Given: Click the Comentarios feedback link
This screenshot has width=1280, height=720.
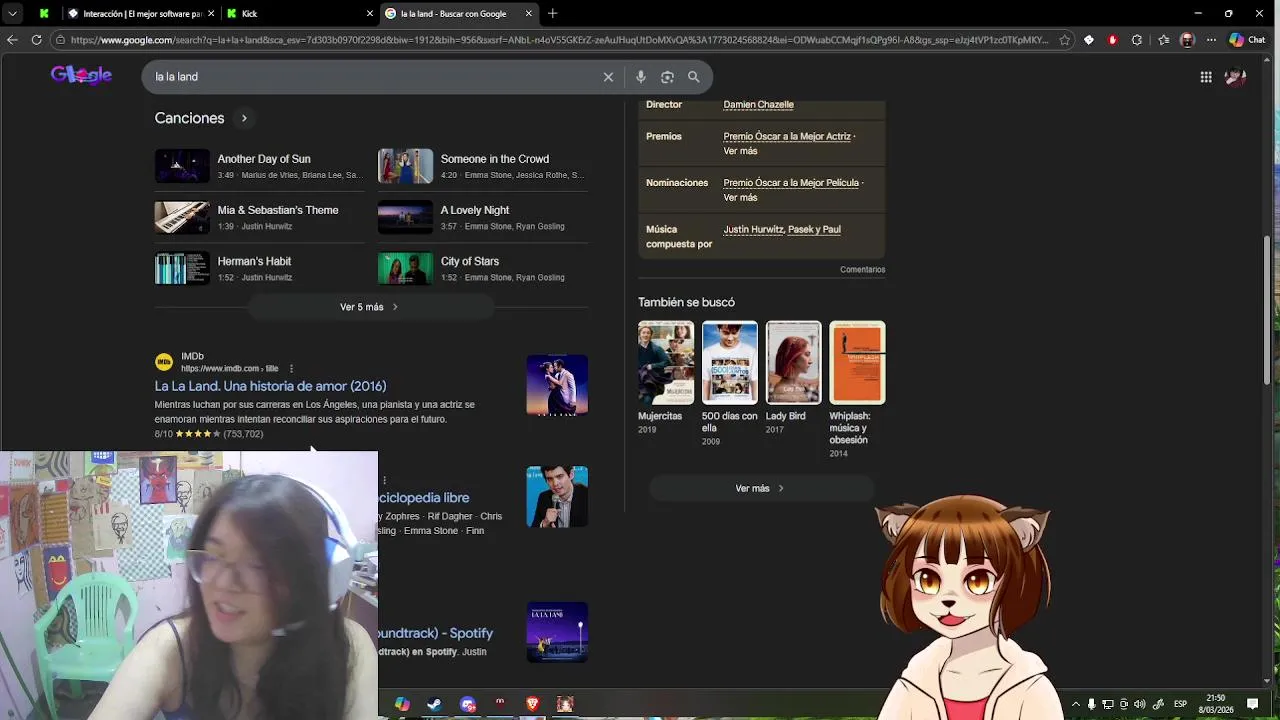Looking at the screenshot, I should pos(862,269).
